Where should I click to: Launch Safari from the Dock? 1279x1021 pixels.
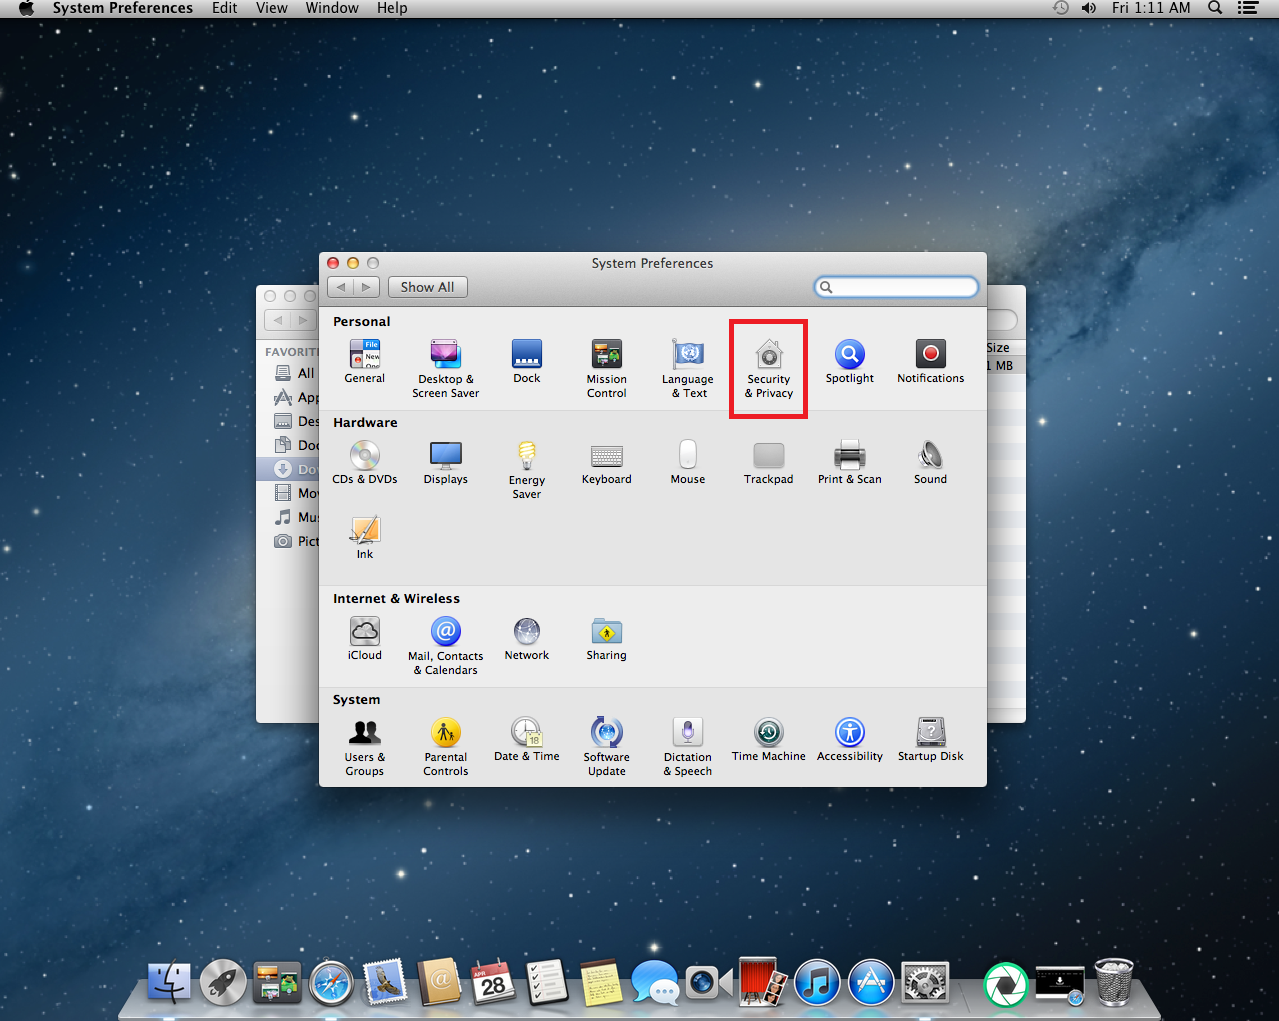point(331,983)
